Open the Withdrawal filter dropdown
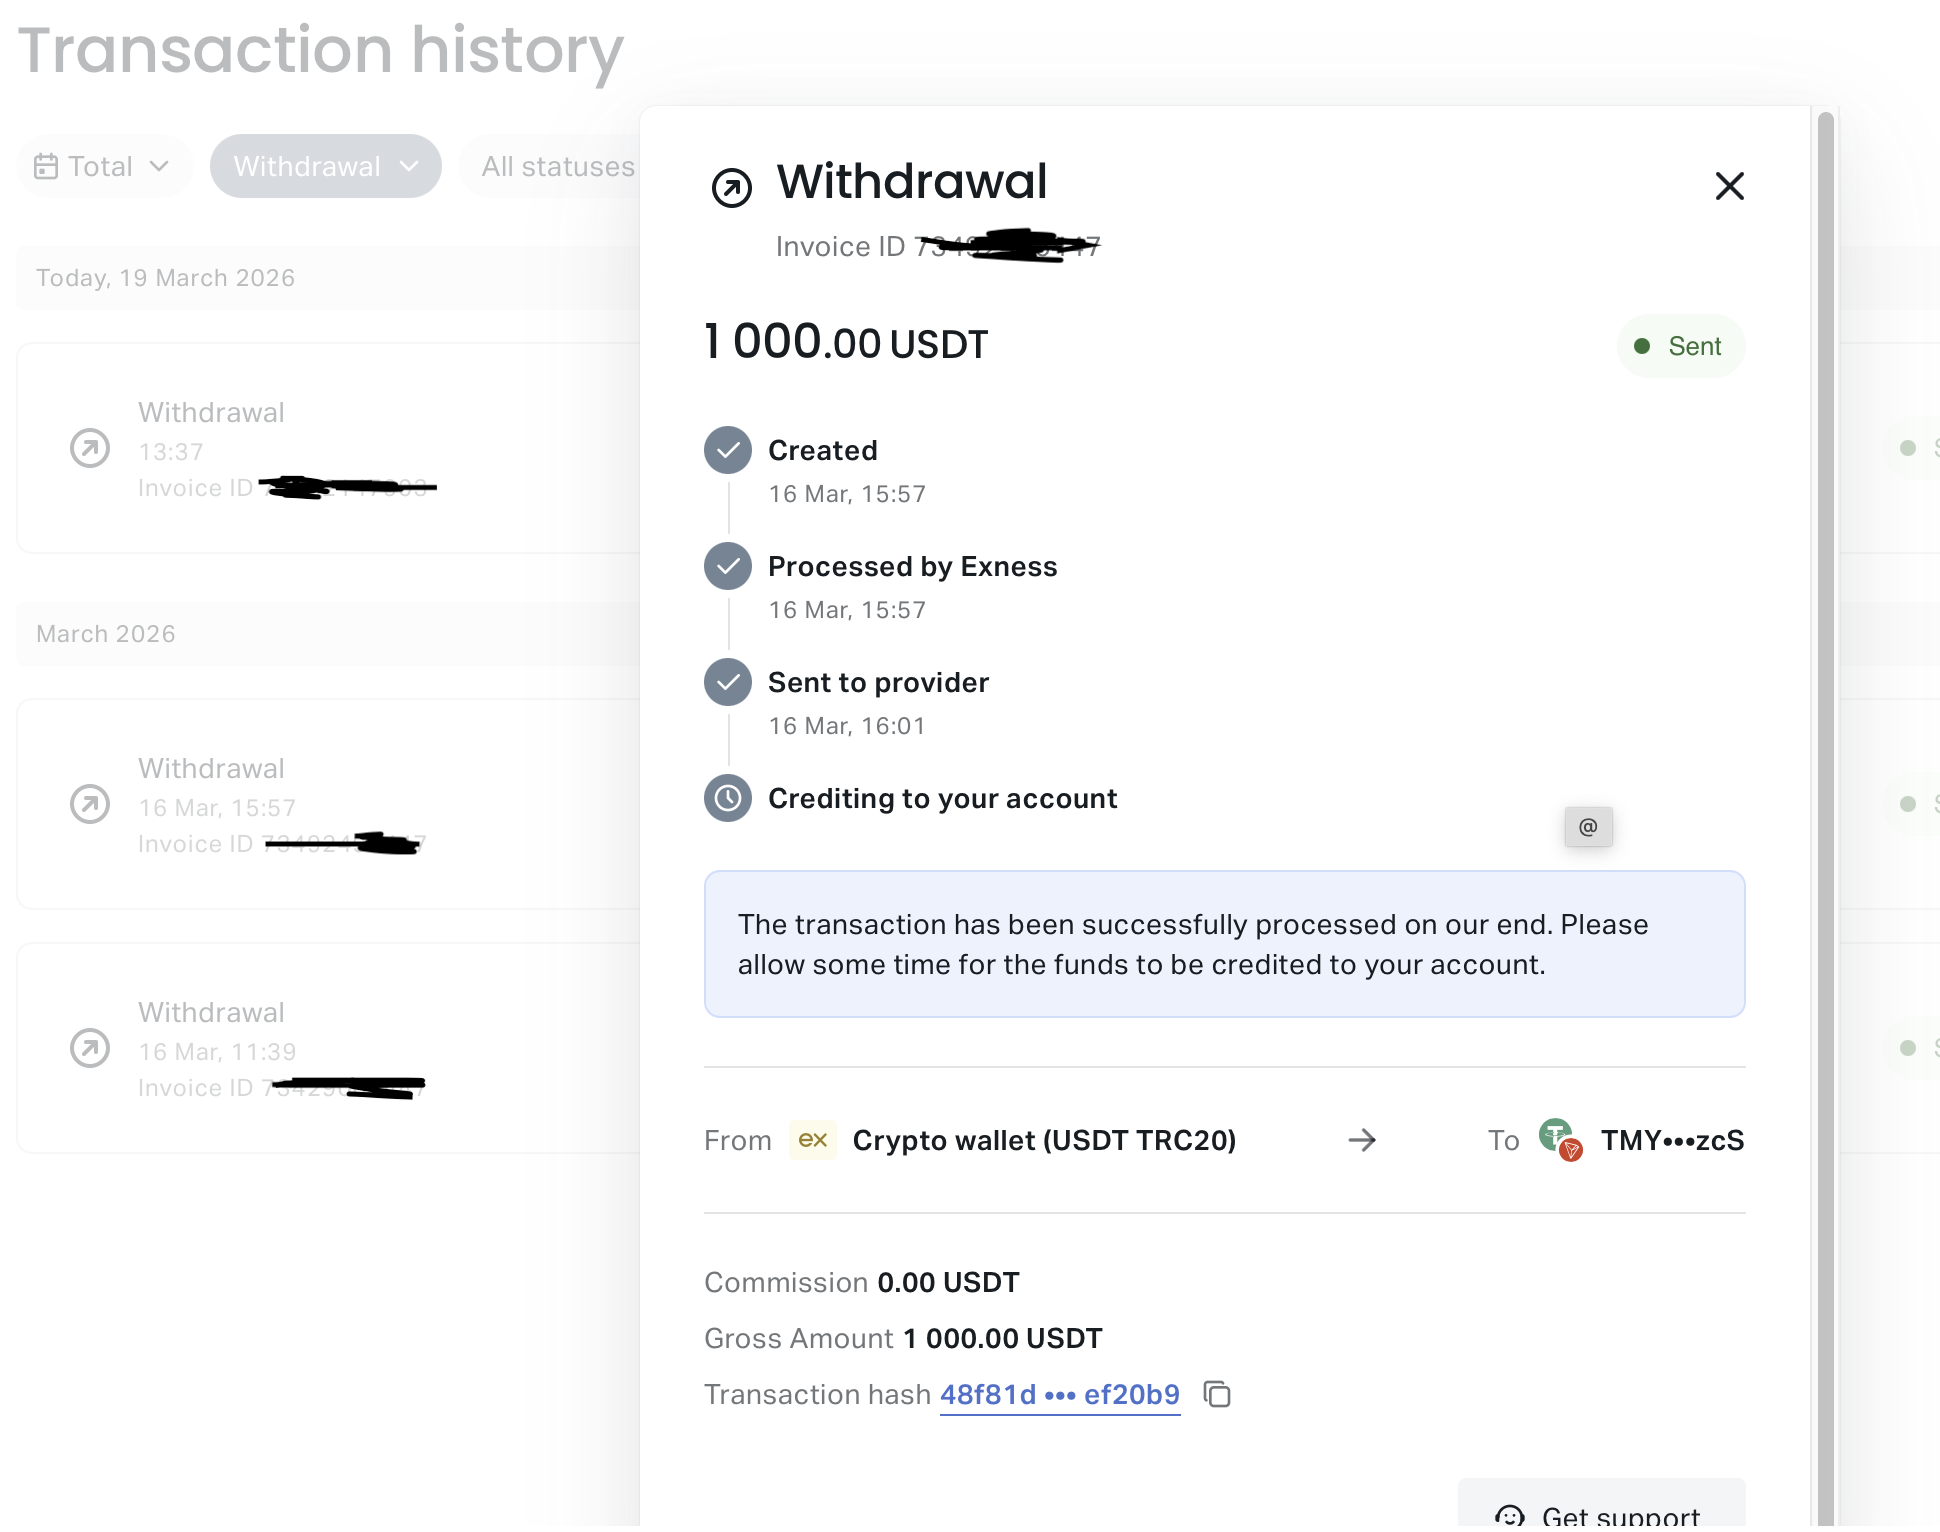Viewport: 1940px width, 1532px height. click(325, 166)
